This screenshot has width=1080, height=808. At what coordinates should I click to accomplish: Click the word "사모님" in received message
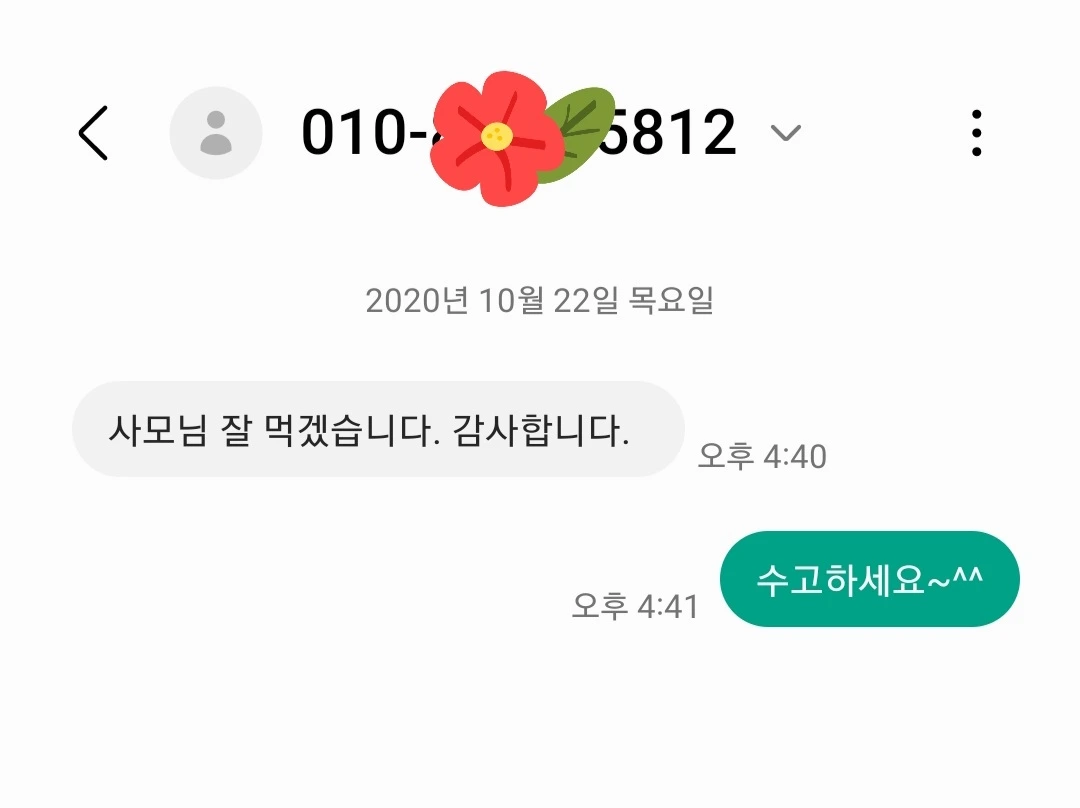158,431
